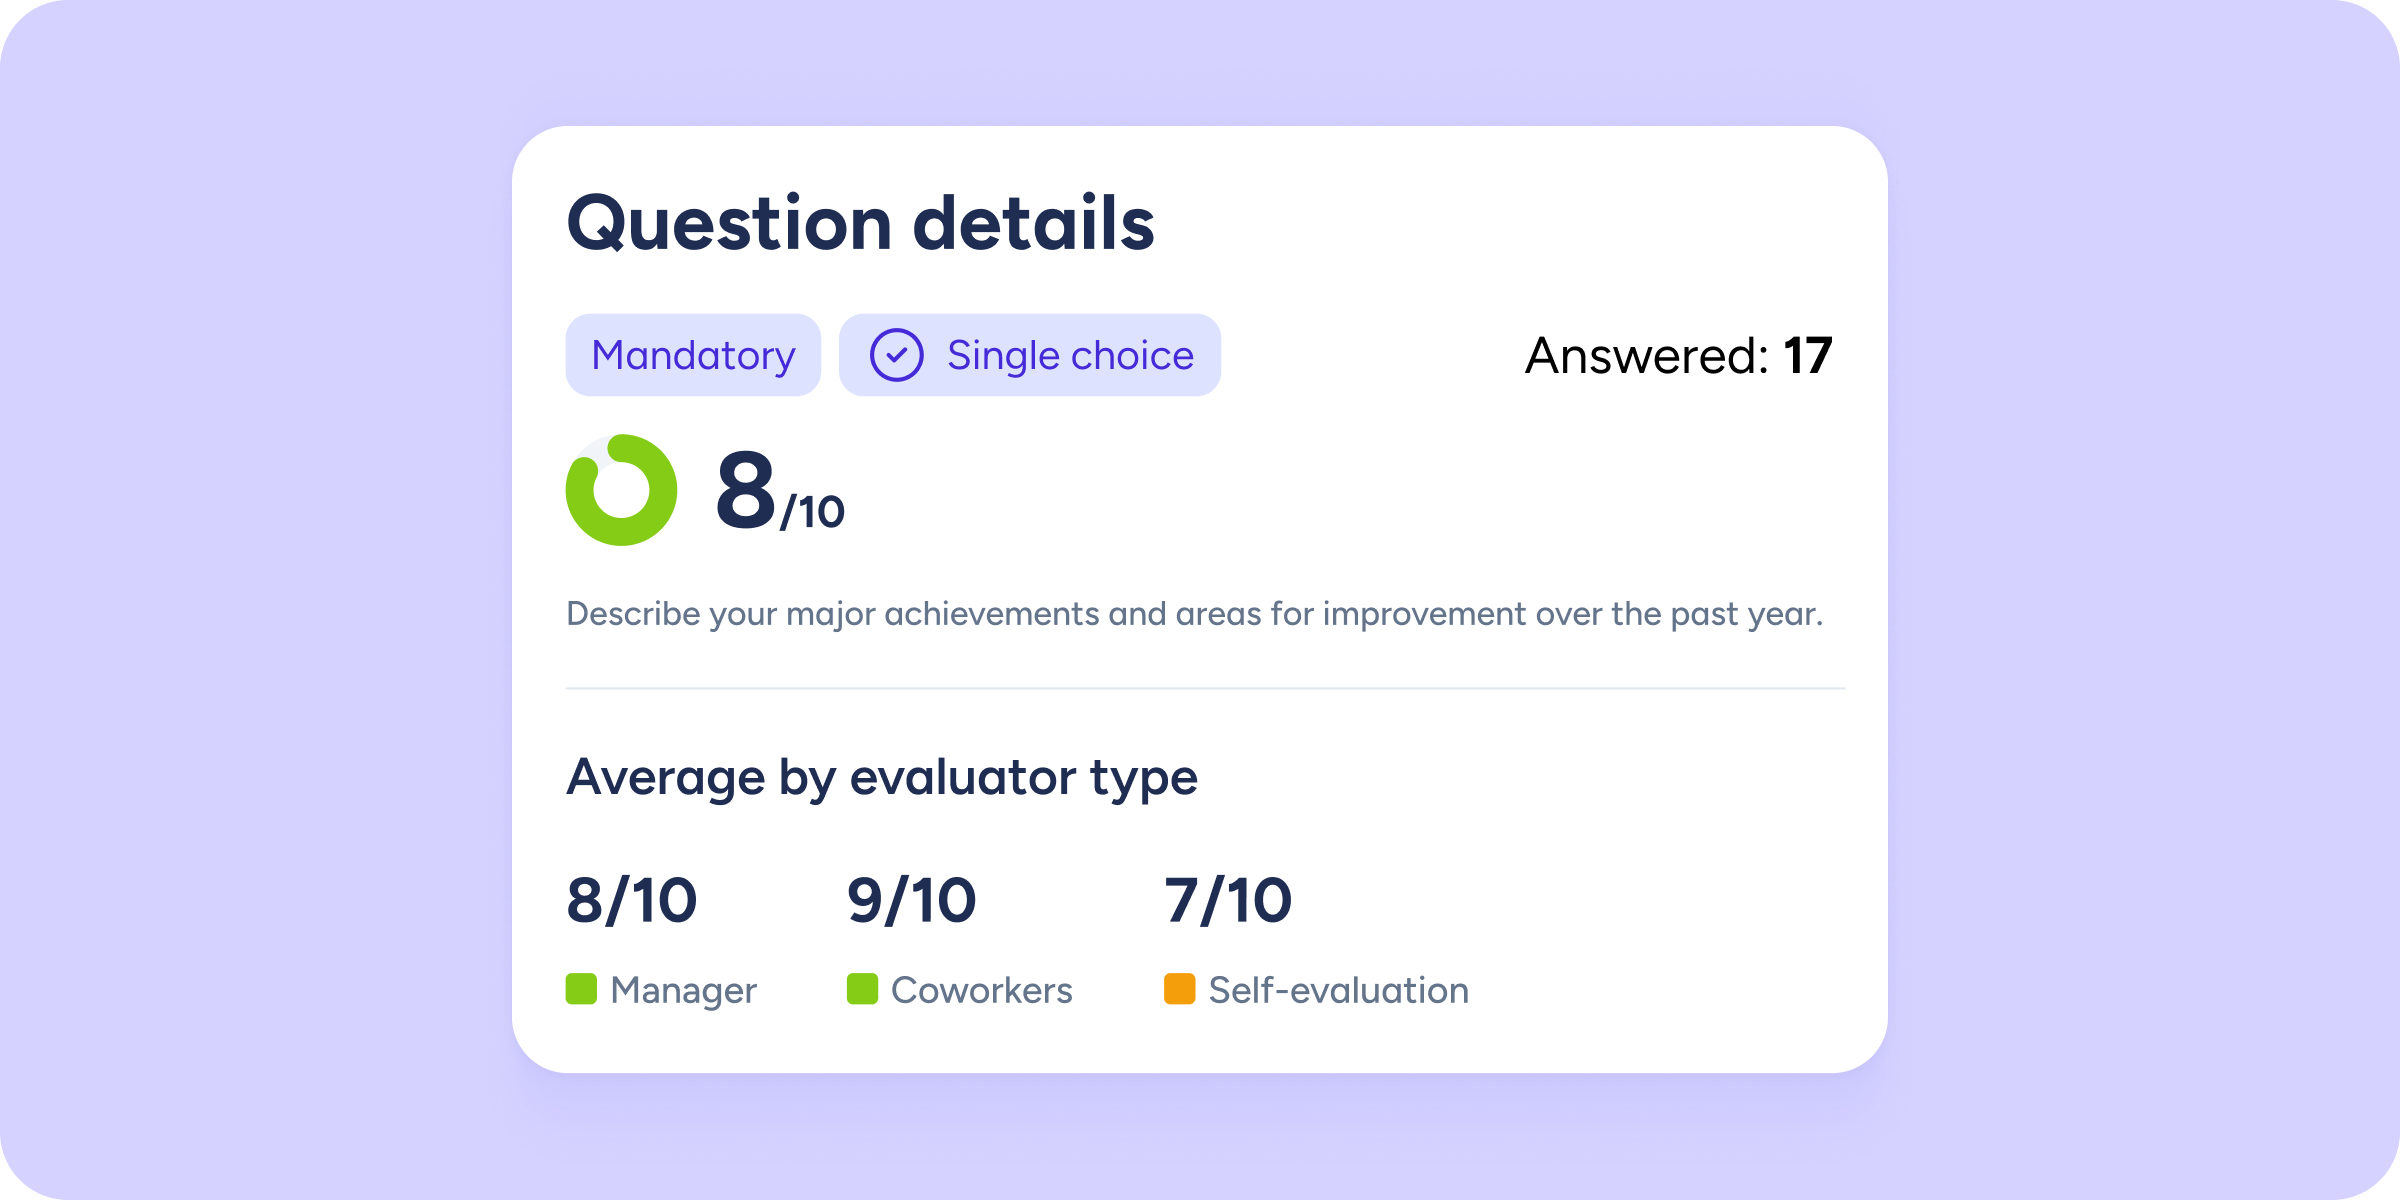Click the check circle icon in Single choice
This screenshot has width=2400, height=1200.
tap(896, 356)
